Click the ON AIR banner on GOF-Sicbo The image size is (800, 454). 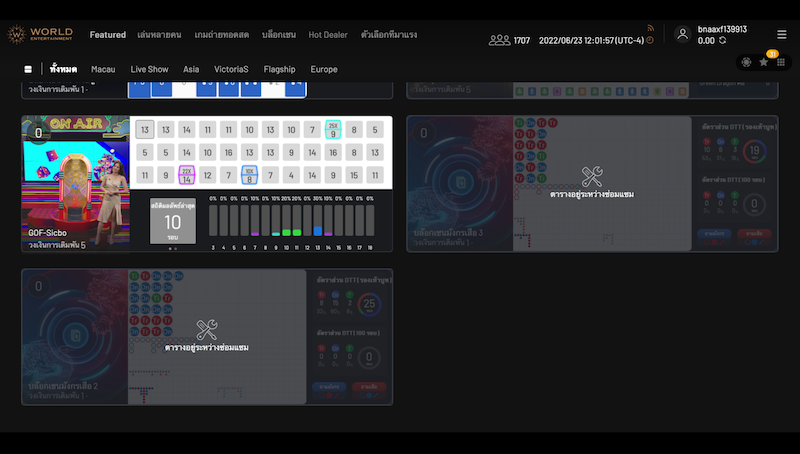(x=77, y=123)
